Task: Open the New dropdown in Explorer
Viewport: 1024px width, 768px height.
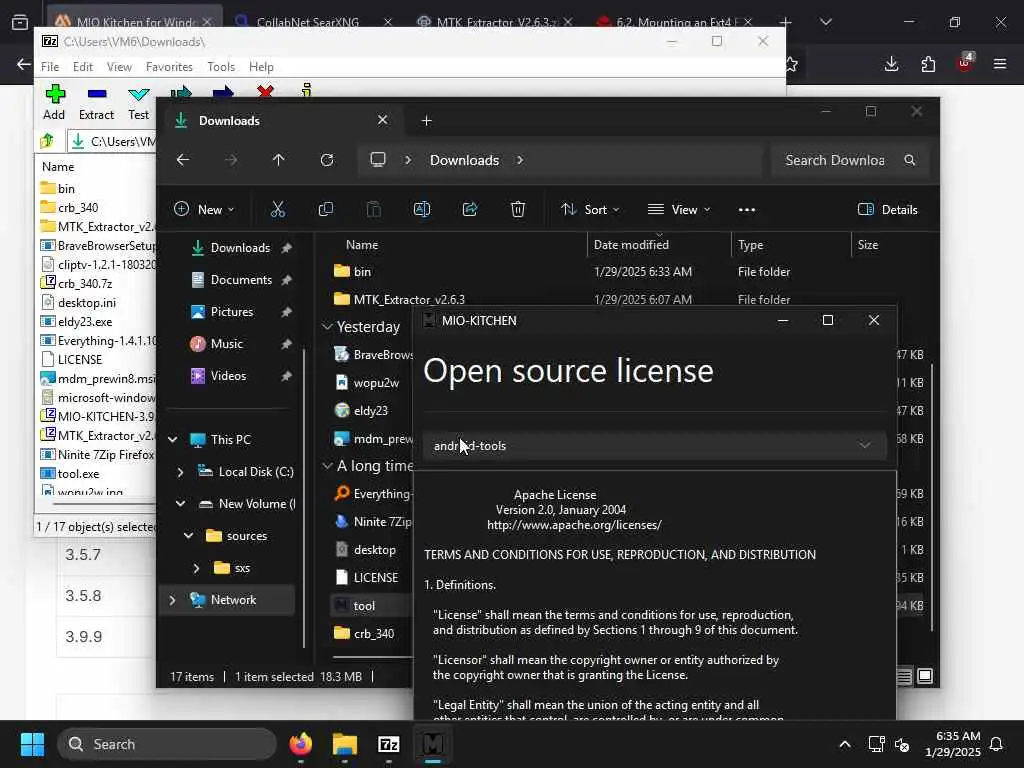Action: click(204, 209)
